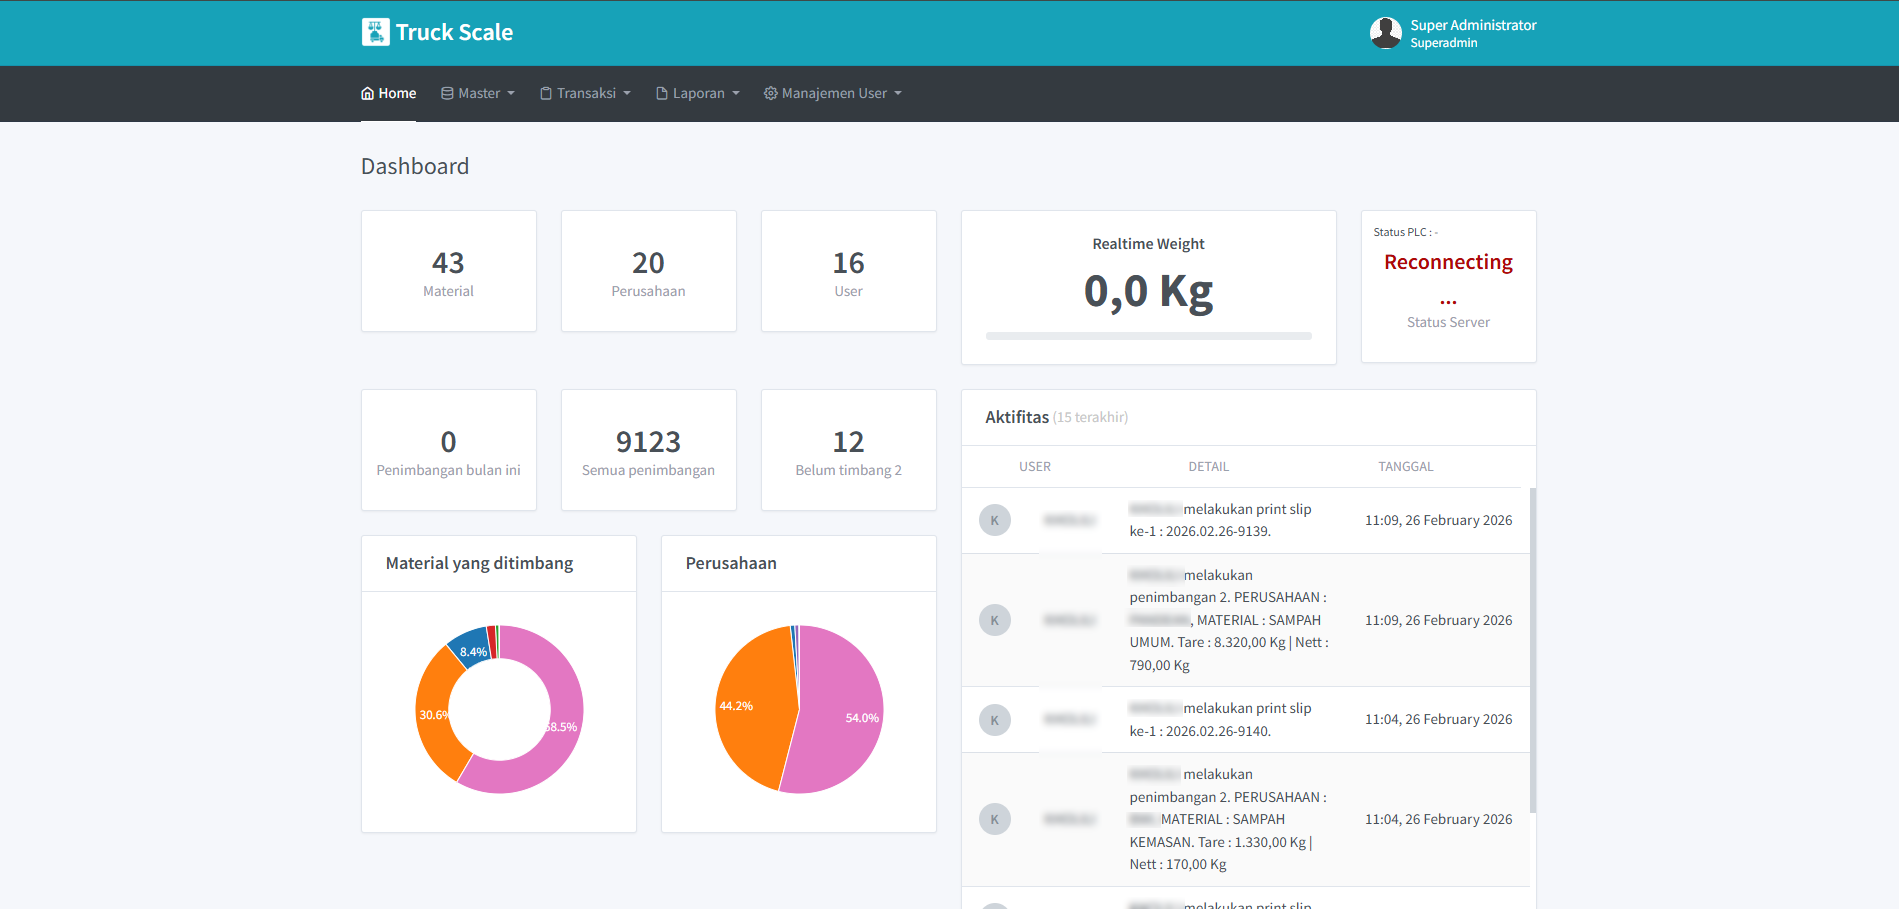This screenshot has height=909, width=1899.
Task: Click the Transaksi clipboard icon
Action: (x=546, y=93)
